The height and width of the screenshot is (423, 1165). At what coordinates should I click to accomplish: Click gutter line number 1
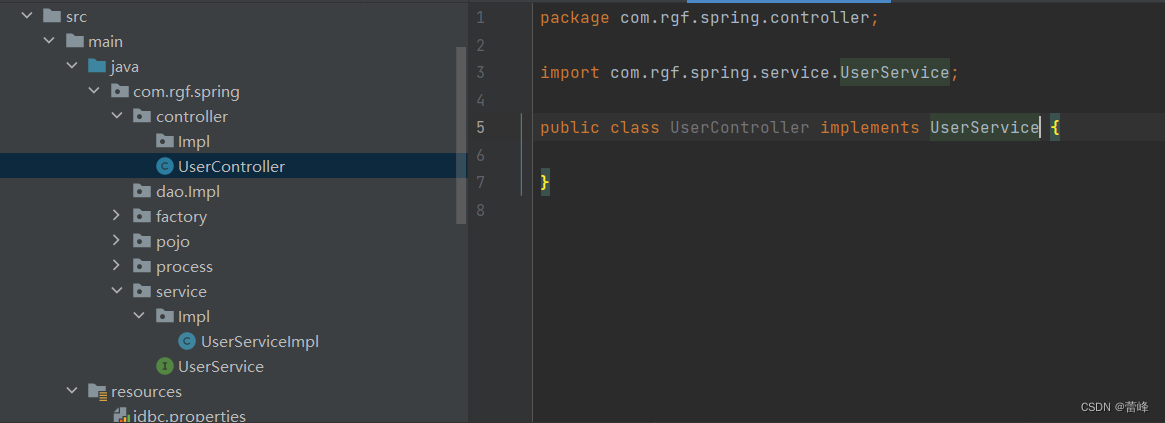pyautogui.click(x=480, y=17)
